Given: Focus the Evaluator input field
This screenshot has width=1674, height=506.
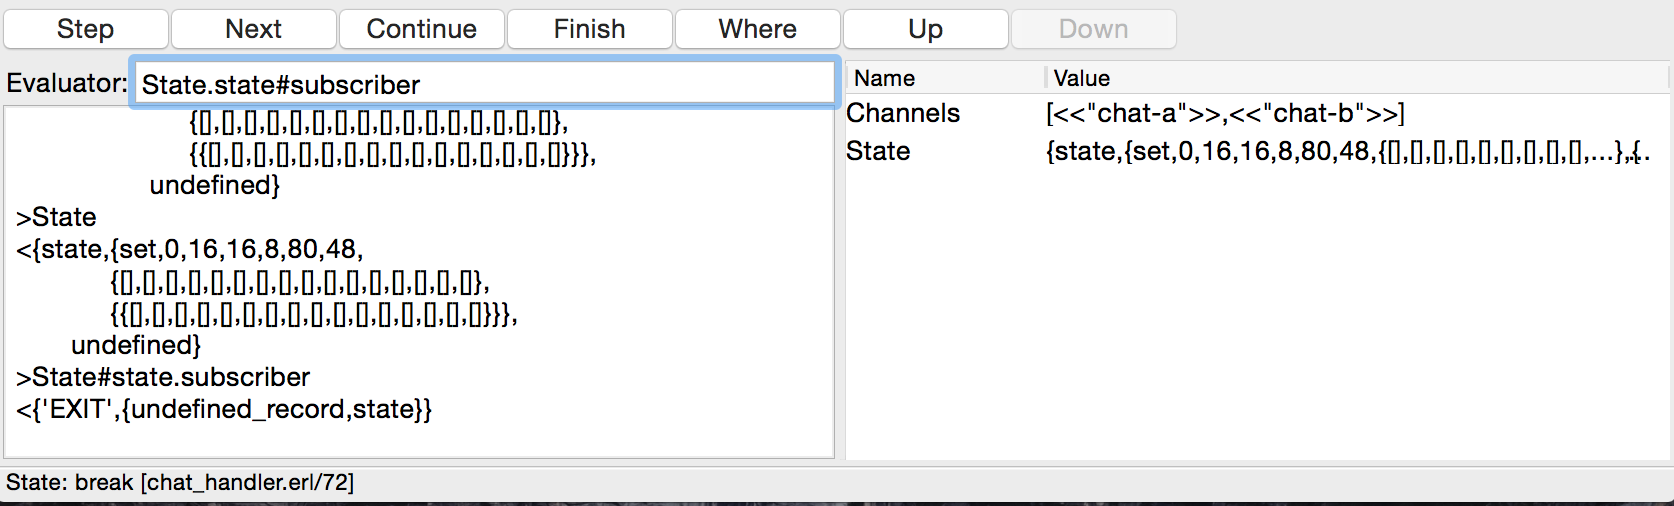Looking at the screenshot, I should click(484, 84).
